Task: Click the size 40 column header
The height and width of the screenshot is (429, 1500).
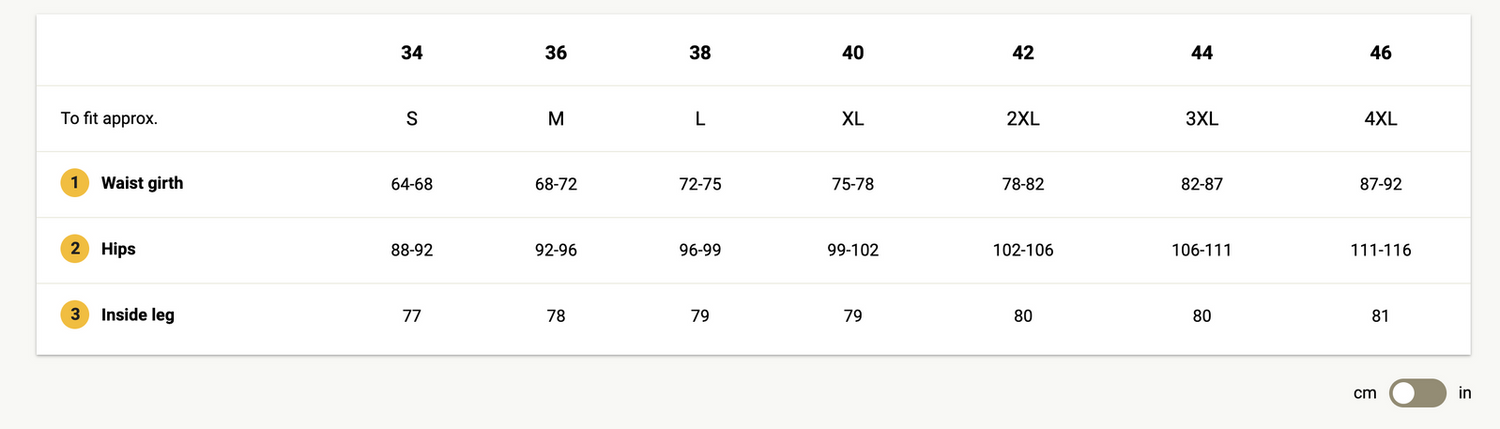Action: click(853, 53)
